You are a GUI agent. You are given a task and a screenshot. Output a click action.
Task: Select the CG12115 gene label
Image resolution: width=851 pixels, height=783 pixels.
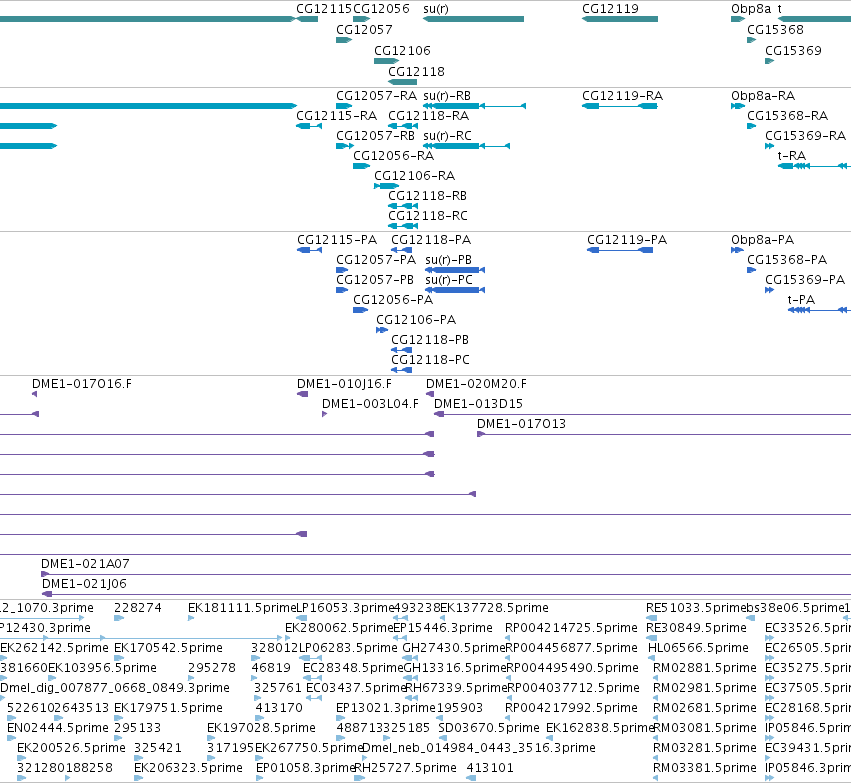[x=325, y=9]
